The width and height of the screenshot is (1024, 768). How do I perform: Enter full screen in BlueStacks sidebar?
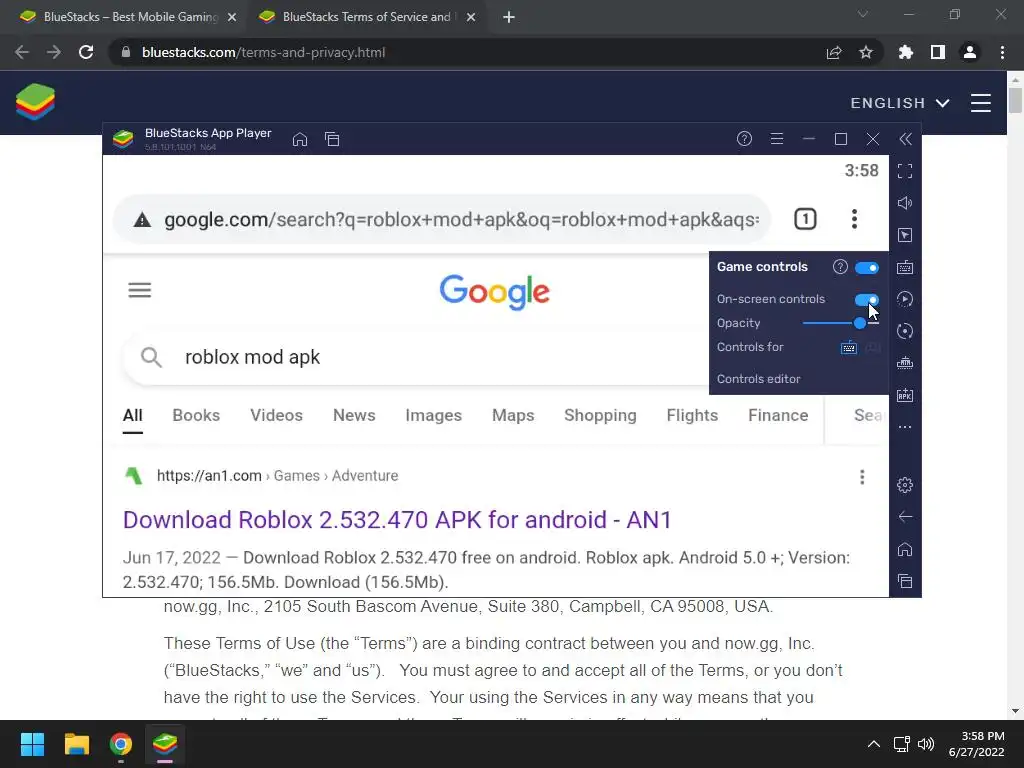pos(904,171)
